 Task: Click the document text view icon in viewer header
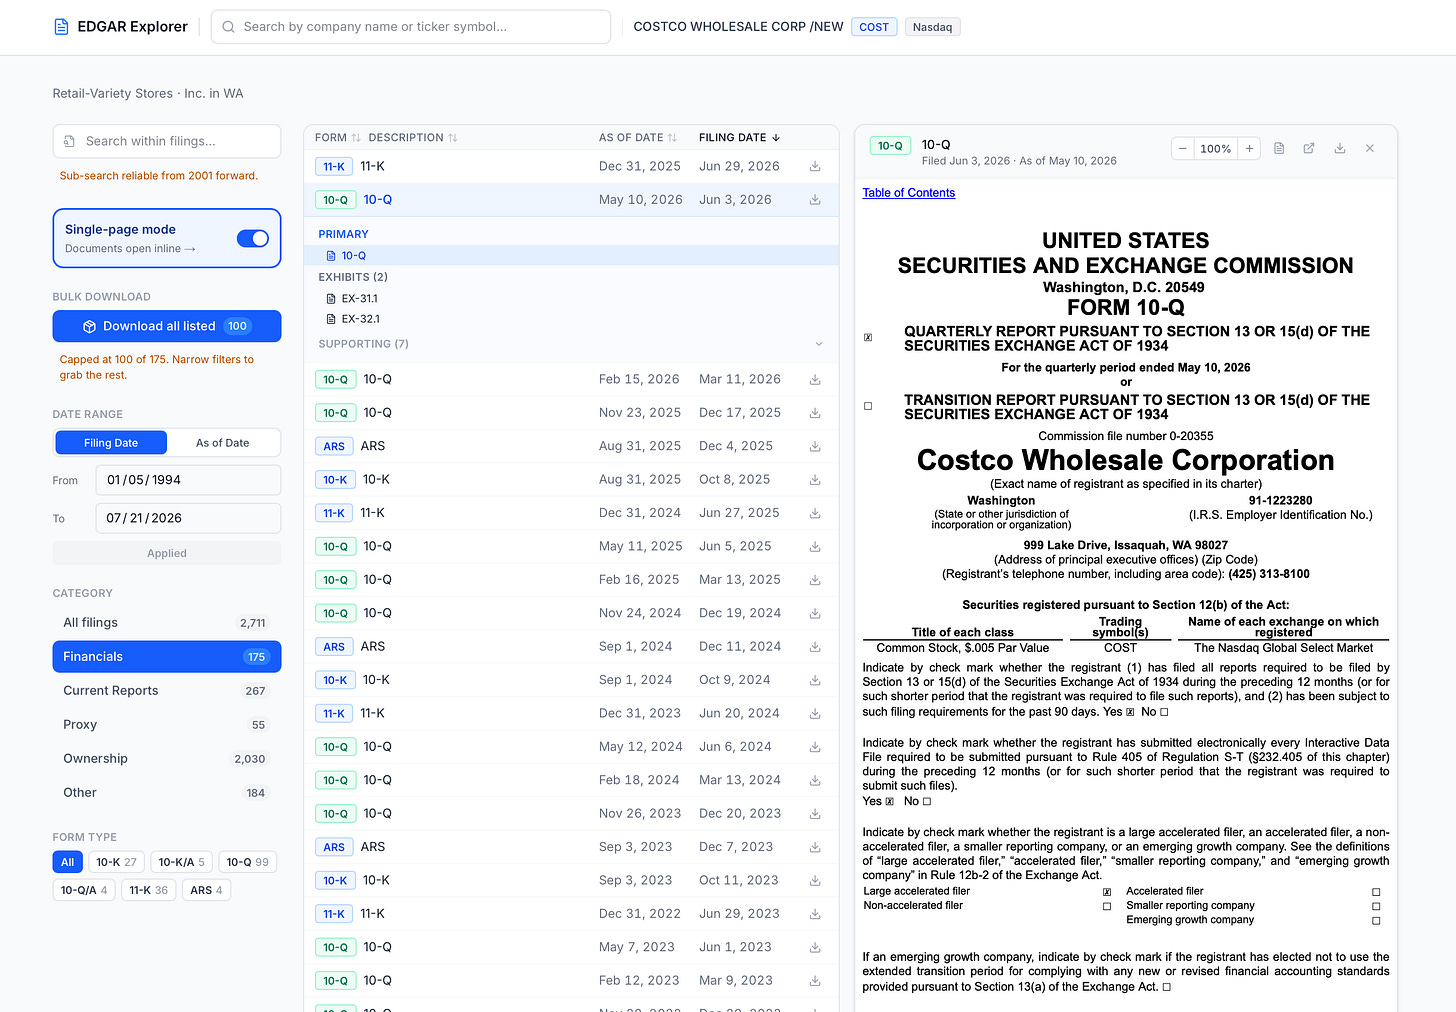click(1279, 148)
